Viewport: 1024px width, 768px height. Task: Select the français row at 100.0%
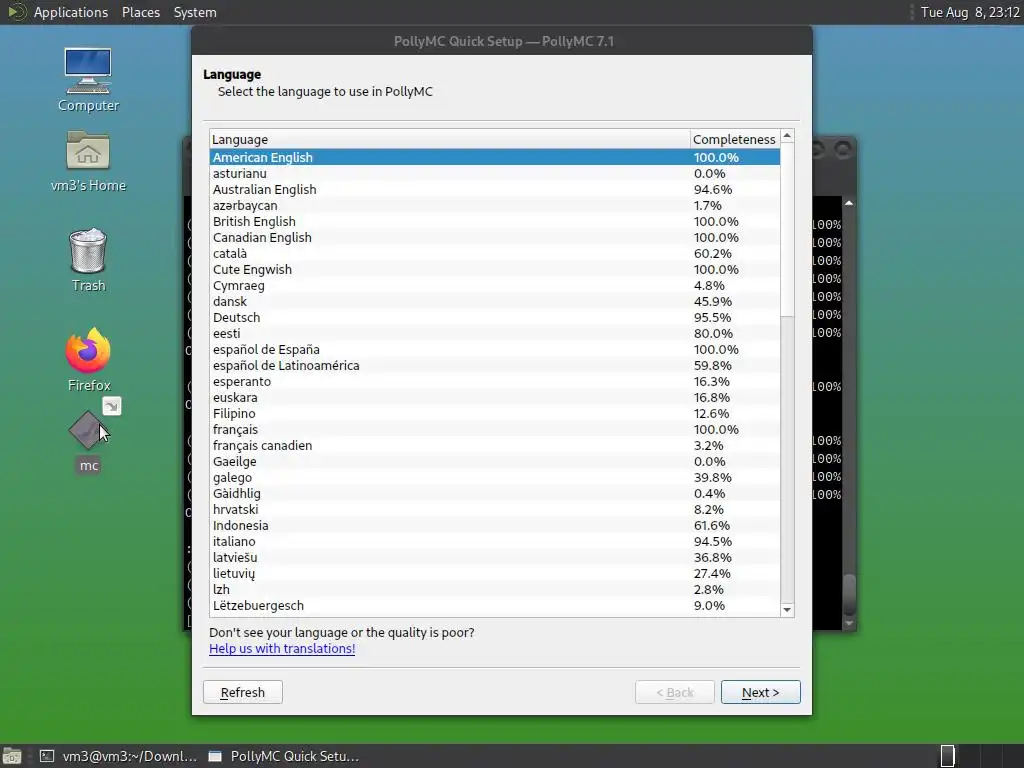[x=495, y=429]
